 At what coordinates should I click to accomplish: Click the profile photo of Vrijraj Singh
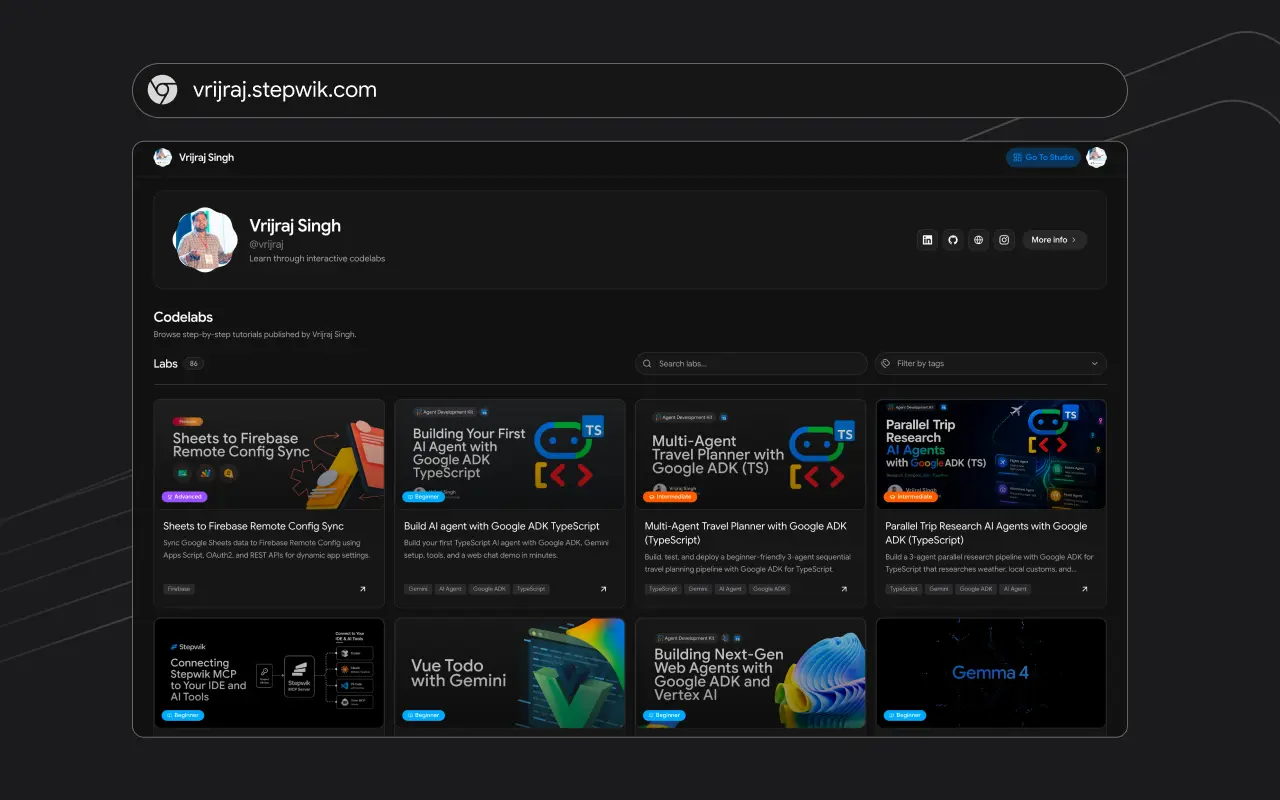click(x=205, y=240)
